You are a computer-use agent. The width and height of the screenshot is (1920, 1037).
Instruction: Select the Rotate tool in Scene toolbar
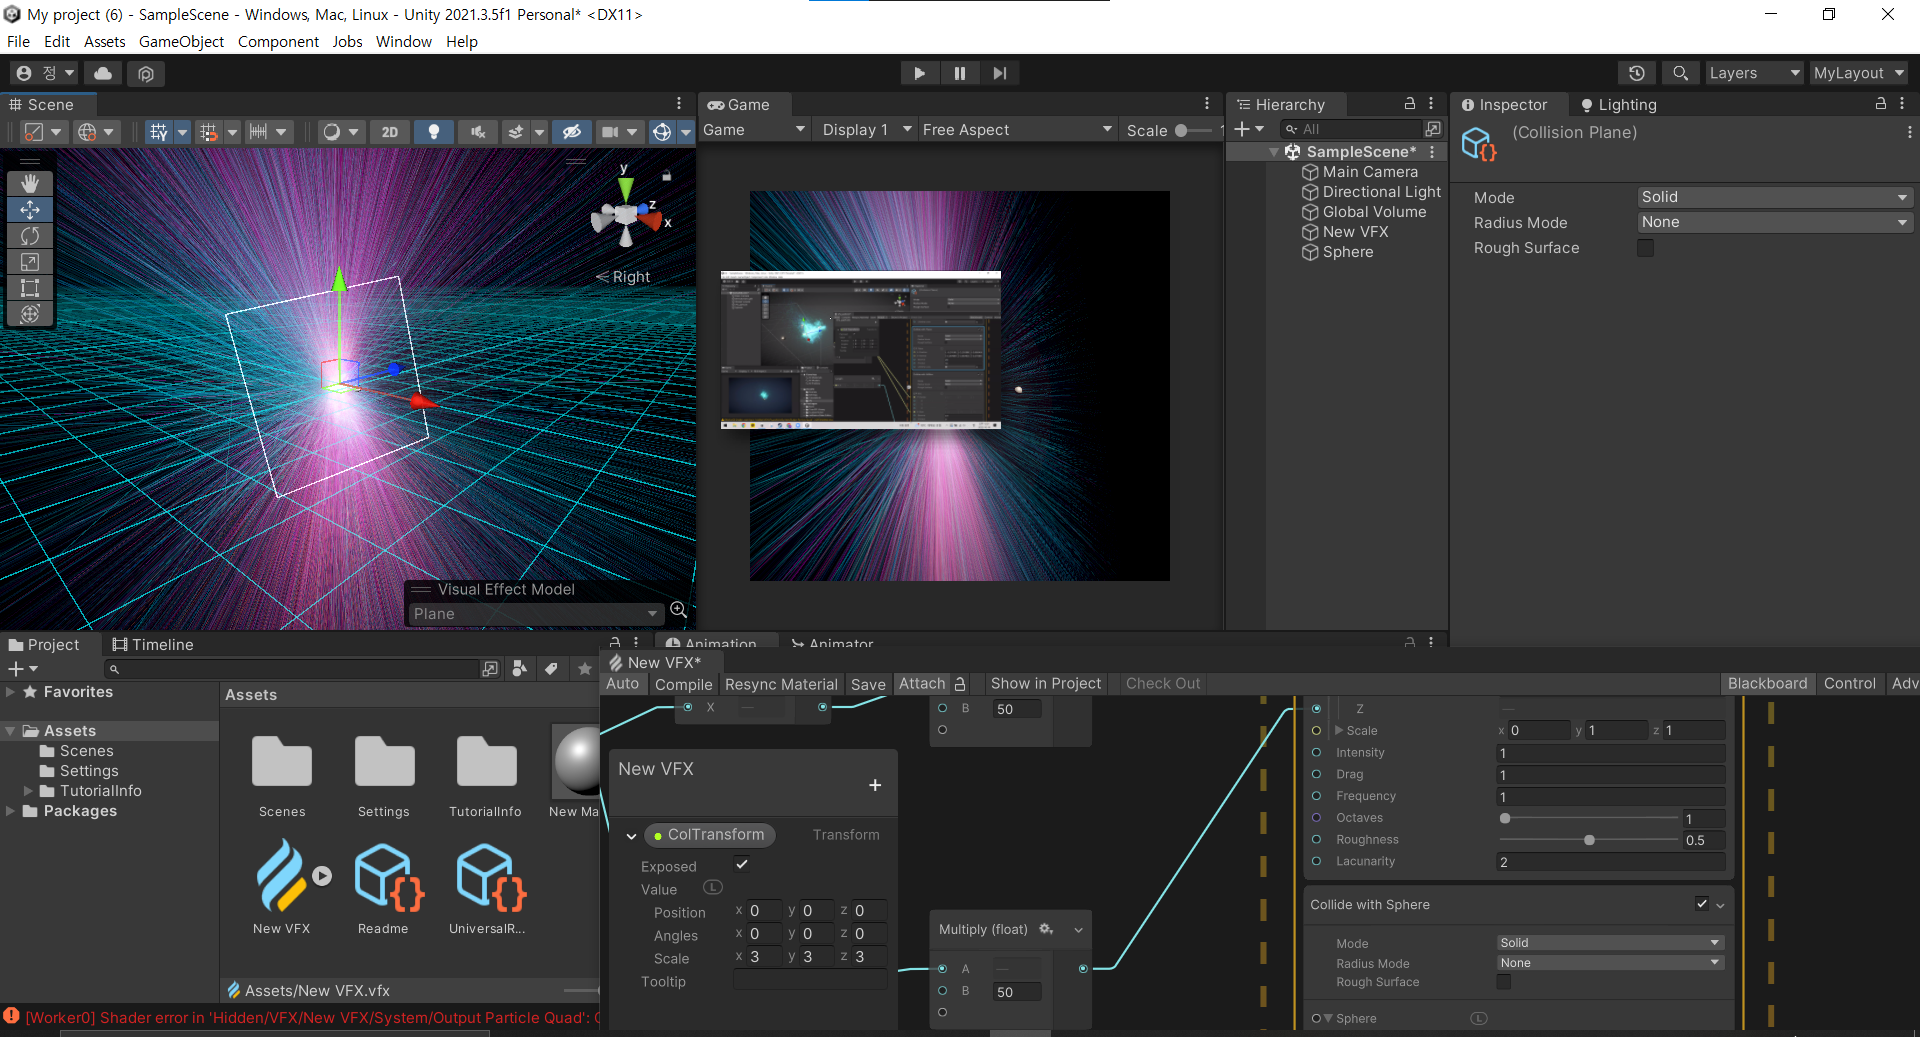pyautogui.click(x=30, y=236)
